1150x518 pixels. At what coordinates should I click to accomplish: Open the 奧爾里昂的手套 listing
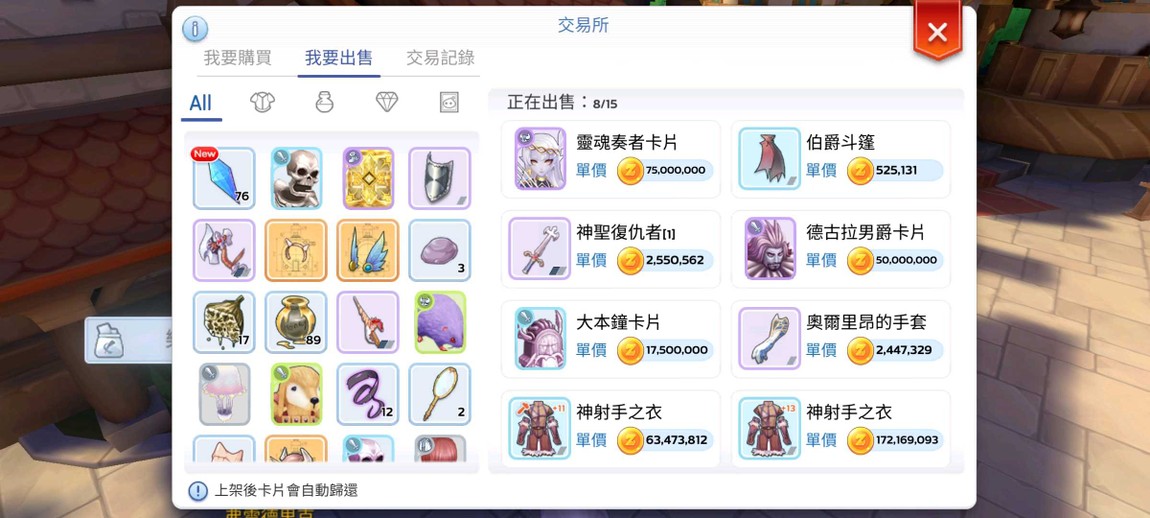pos(840,339)
